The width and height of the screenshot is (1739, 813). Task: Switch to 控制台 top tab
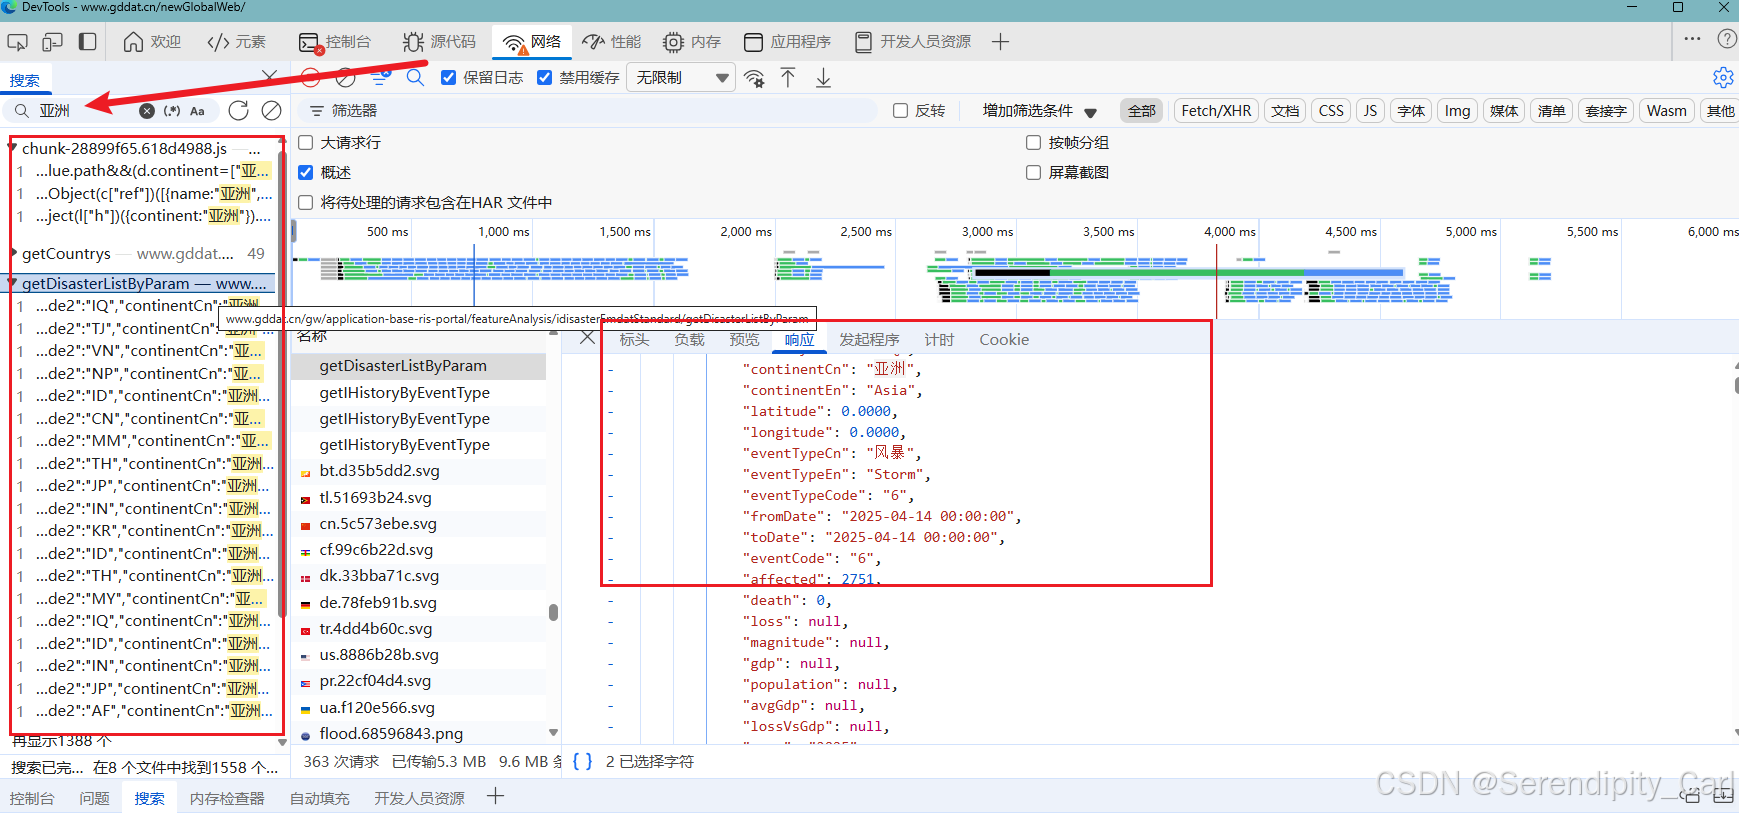(x=335, y=42)
